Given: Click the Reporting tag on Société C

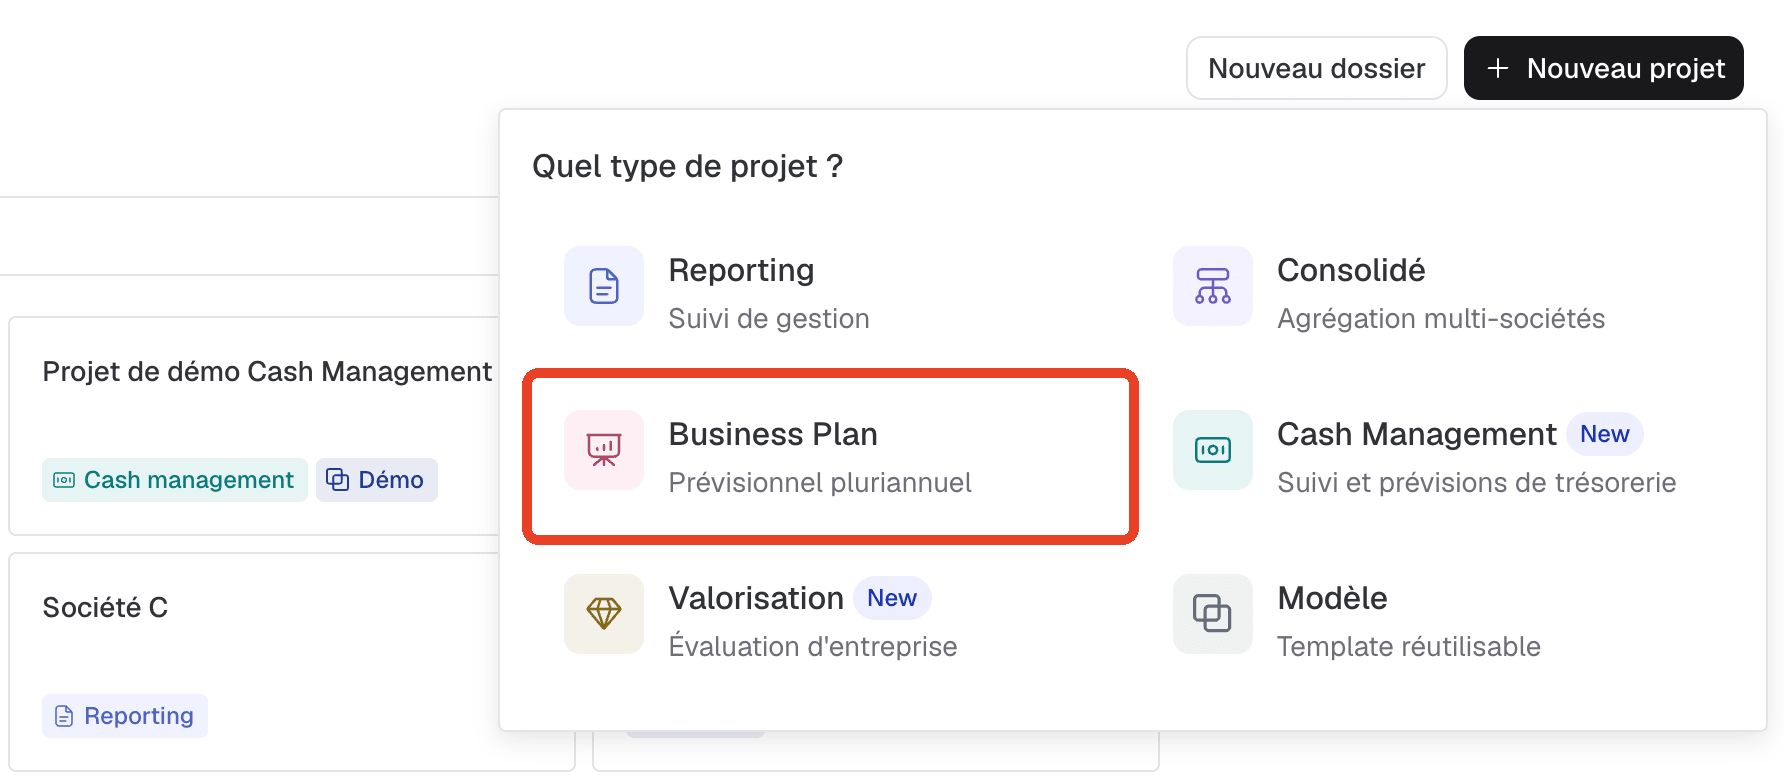Looking at the screenshot, I should pos(125,716).
